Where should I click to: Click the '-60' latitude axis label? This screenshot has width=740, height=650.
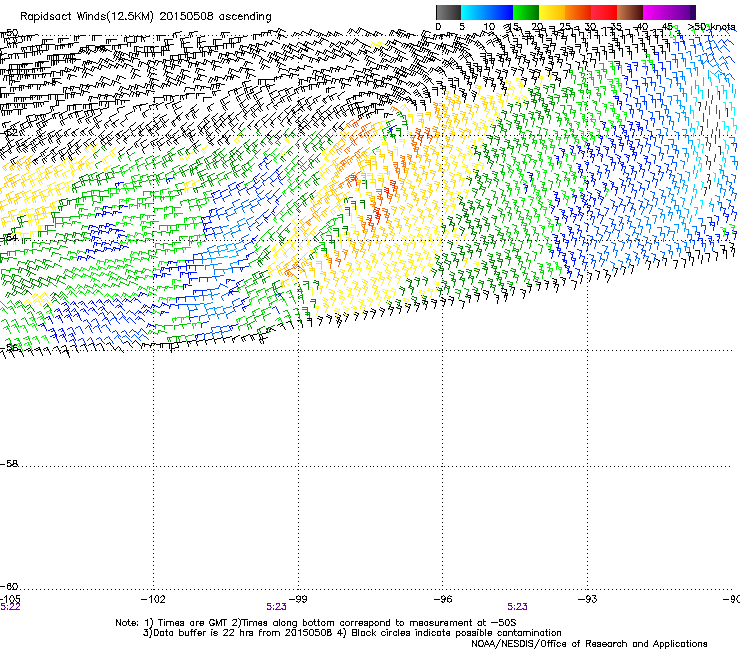[x=9, y=586]
